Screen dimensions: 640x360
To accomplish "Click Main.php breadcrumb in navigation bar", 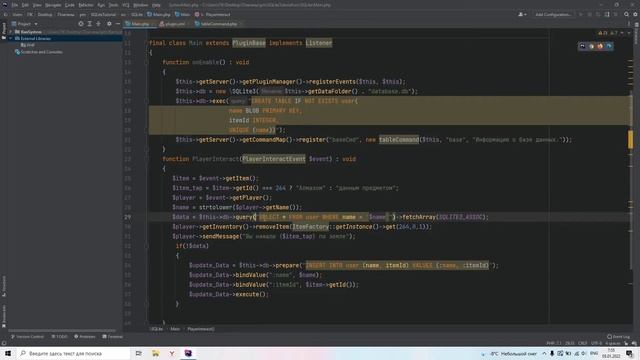I will pos(159,14).
